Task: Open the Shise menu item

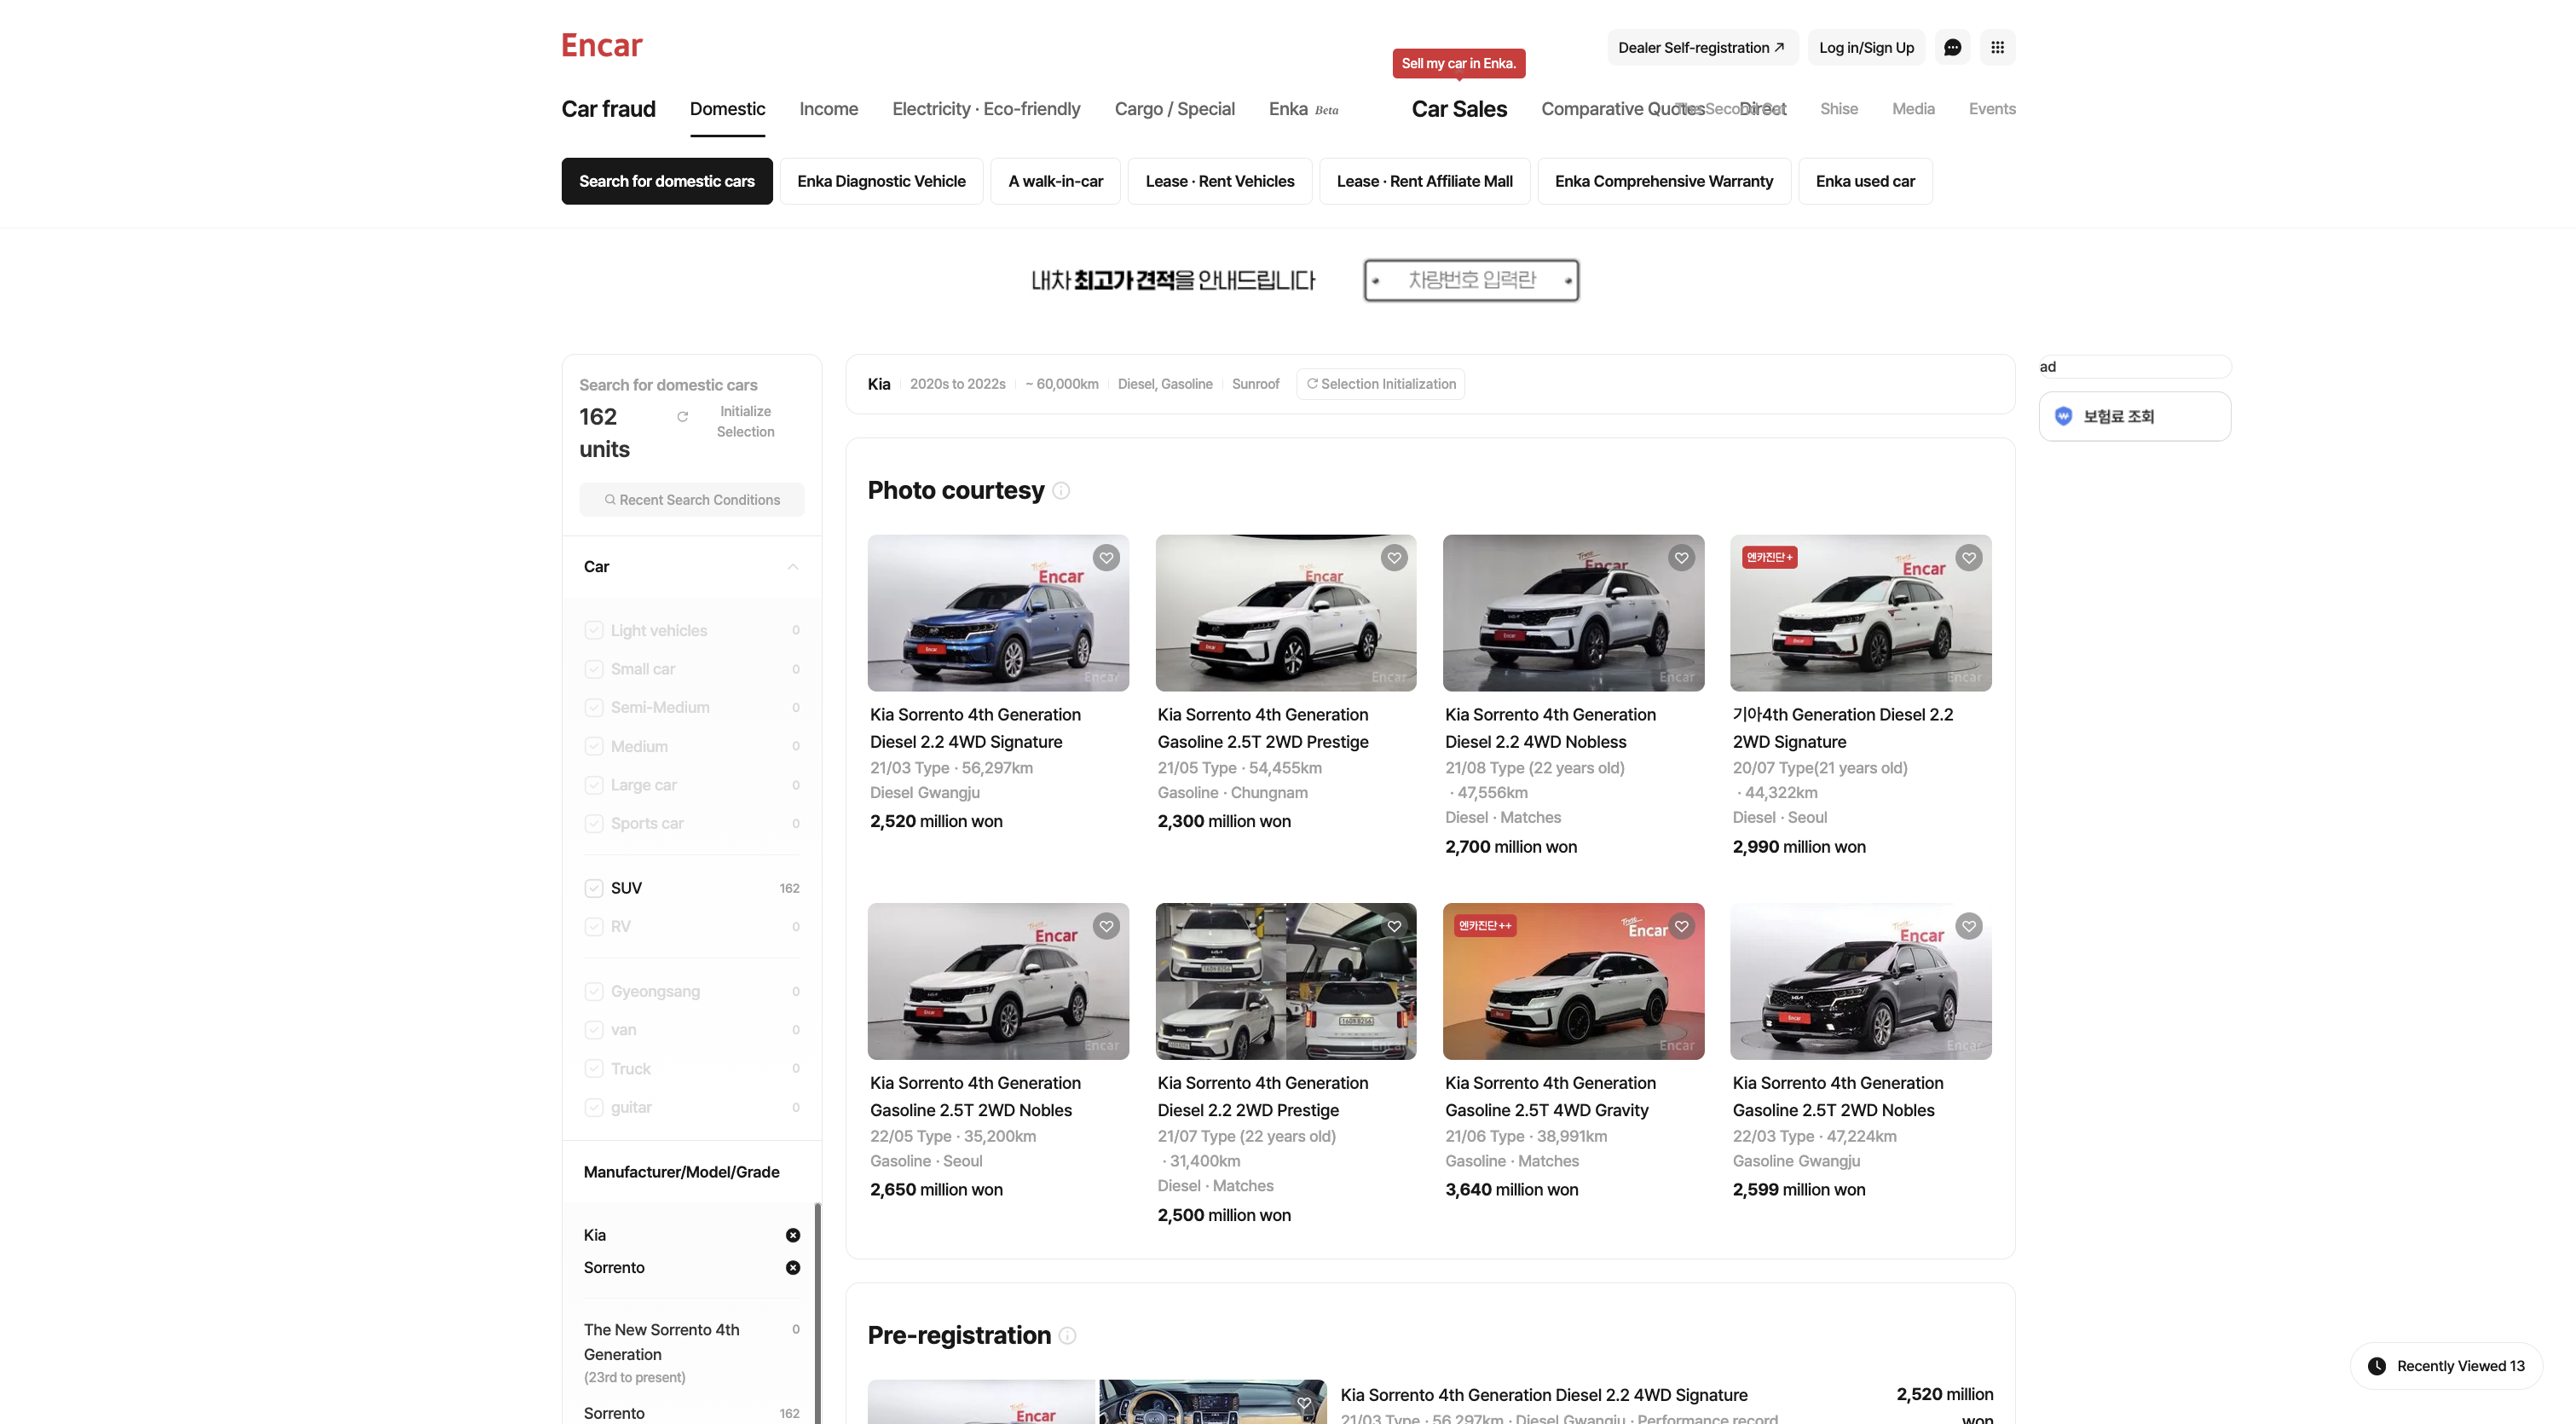Action: 1838,109
